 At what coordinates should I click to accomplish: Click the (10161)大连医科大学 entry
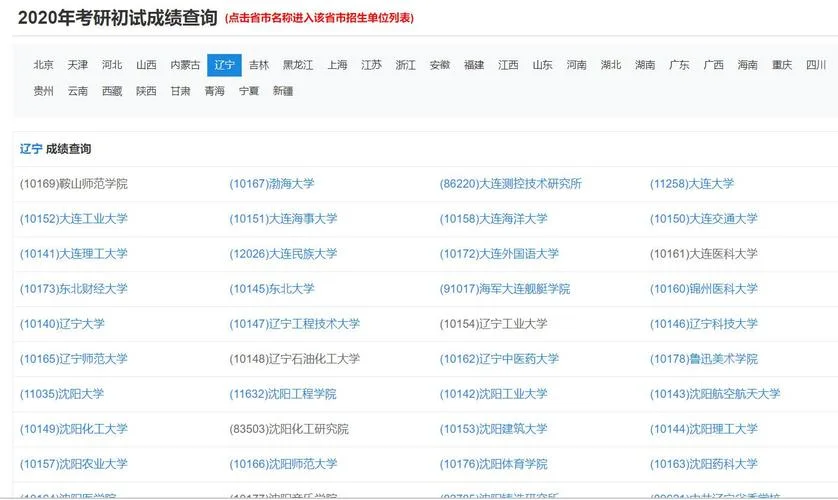tap(703, 254)
